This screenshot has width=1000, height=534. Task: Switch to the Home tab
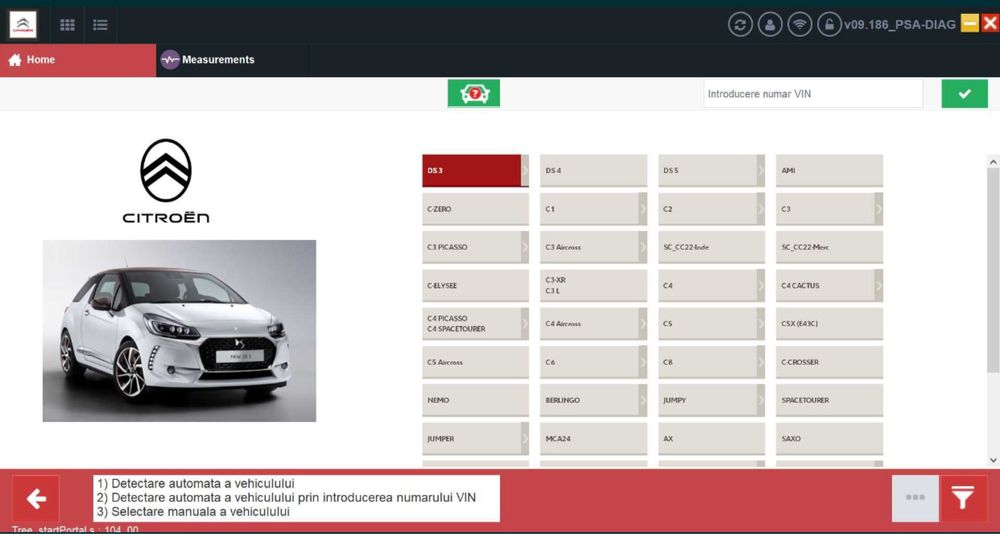pos(78,60)
